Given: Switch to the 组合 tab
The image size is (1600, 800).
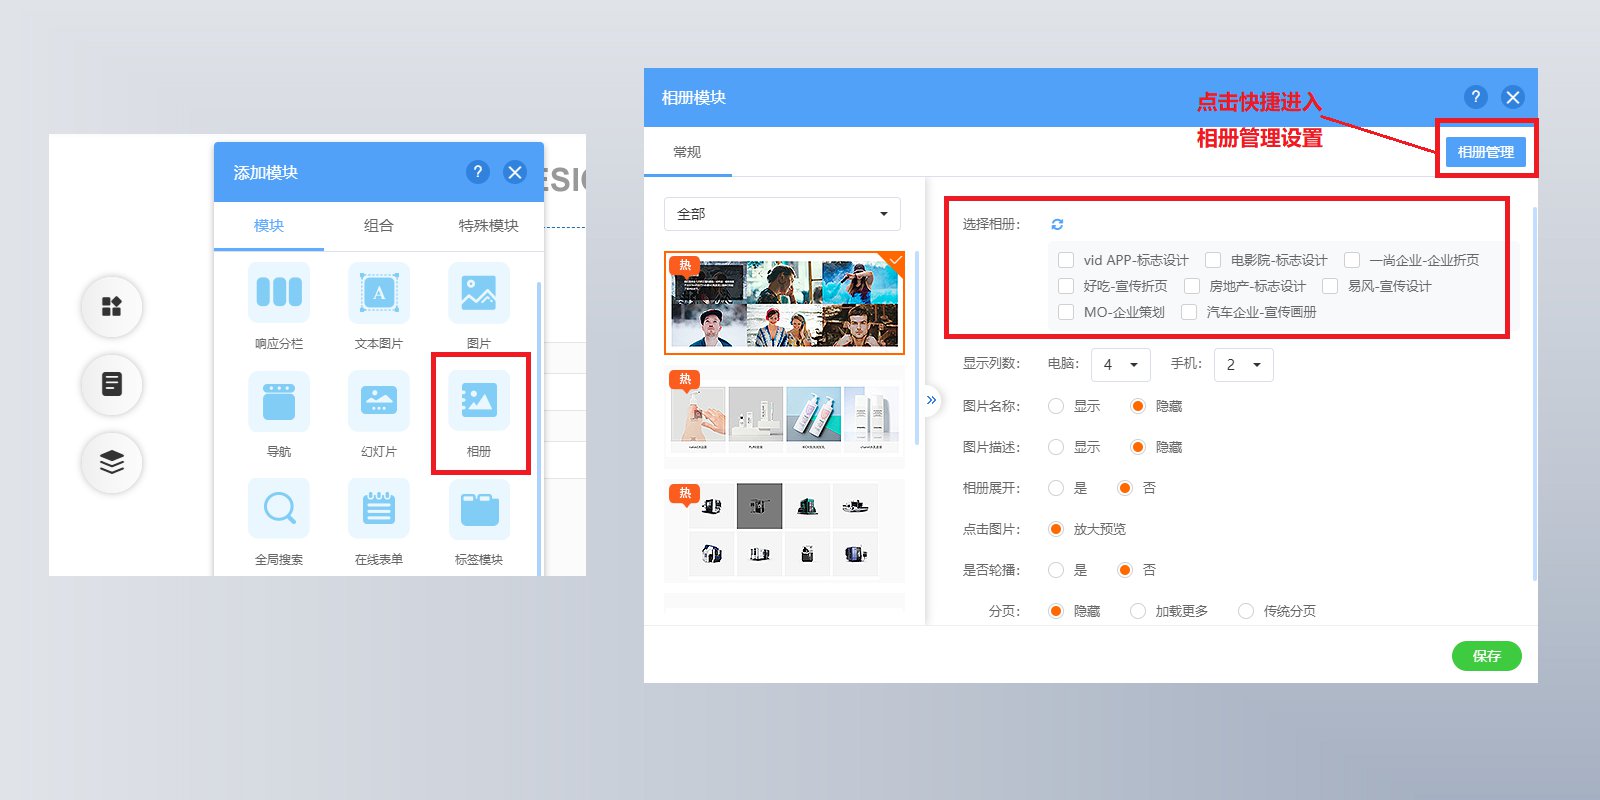Looking at the screenshot, I should pos(379,226).
